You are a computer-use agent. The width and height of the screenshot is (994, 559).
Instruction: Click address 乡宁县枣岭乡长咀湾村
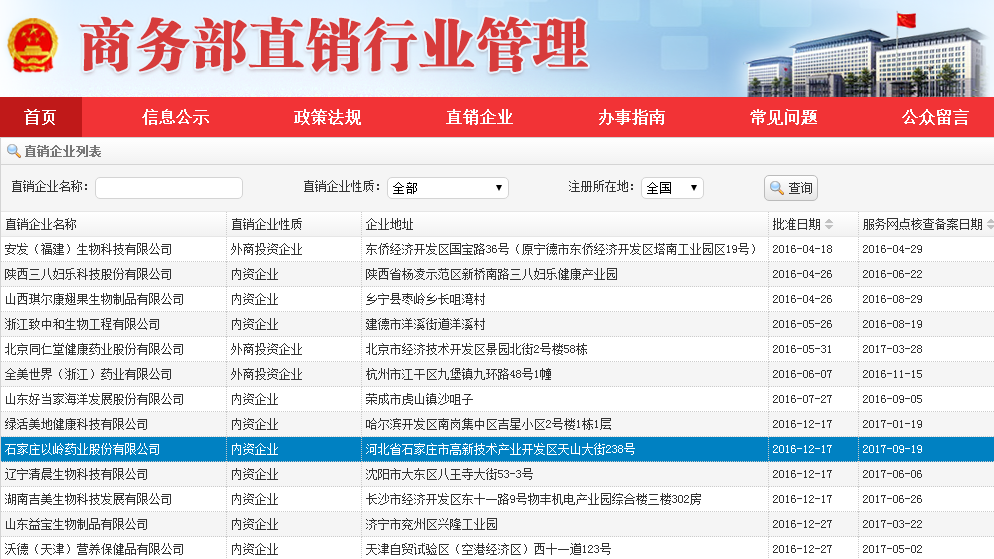click(x=425, y=299)
